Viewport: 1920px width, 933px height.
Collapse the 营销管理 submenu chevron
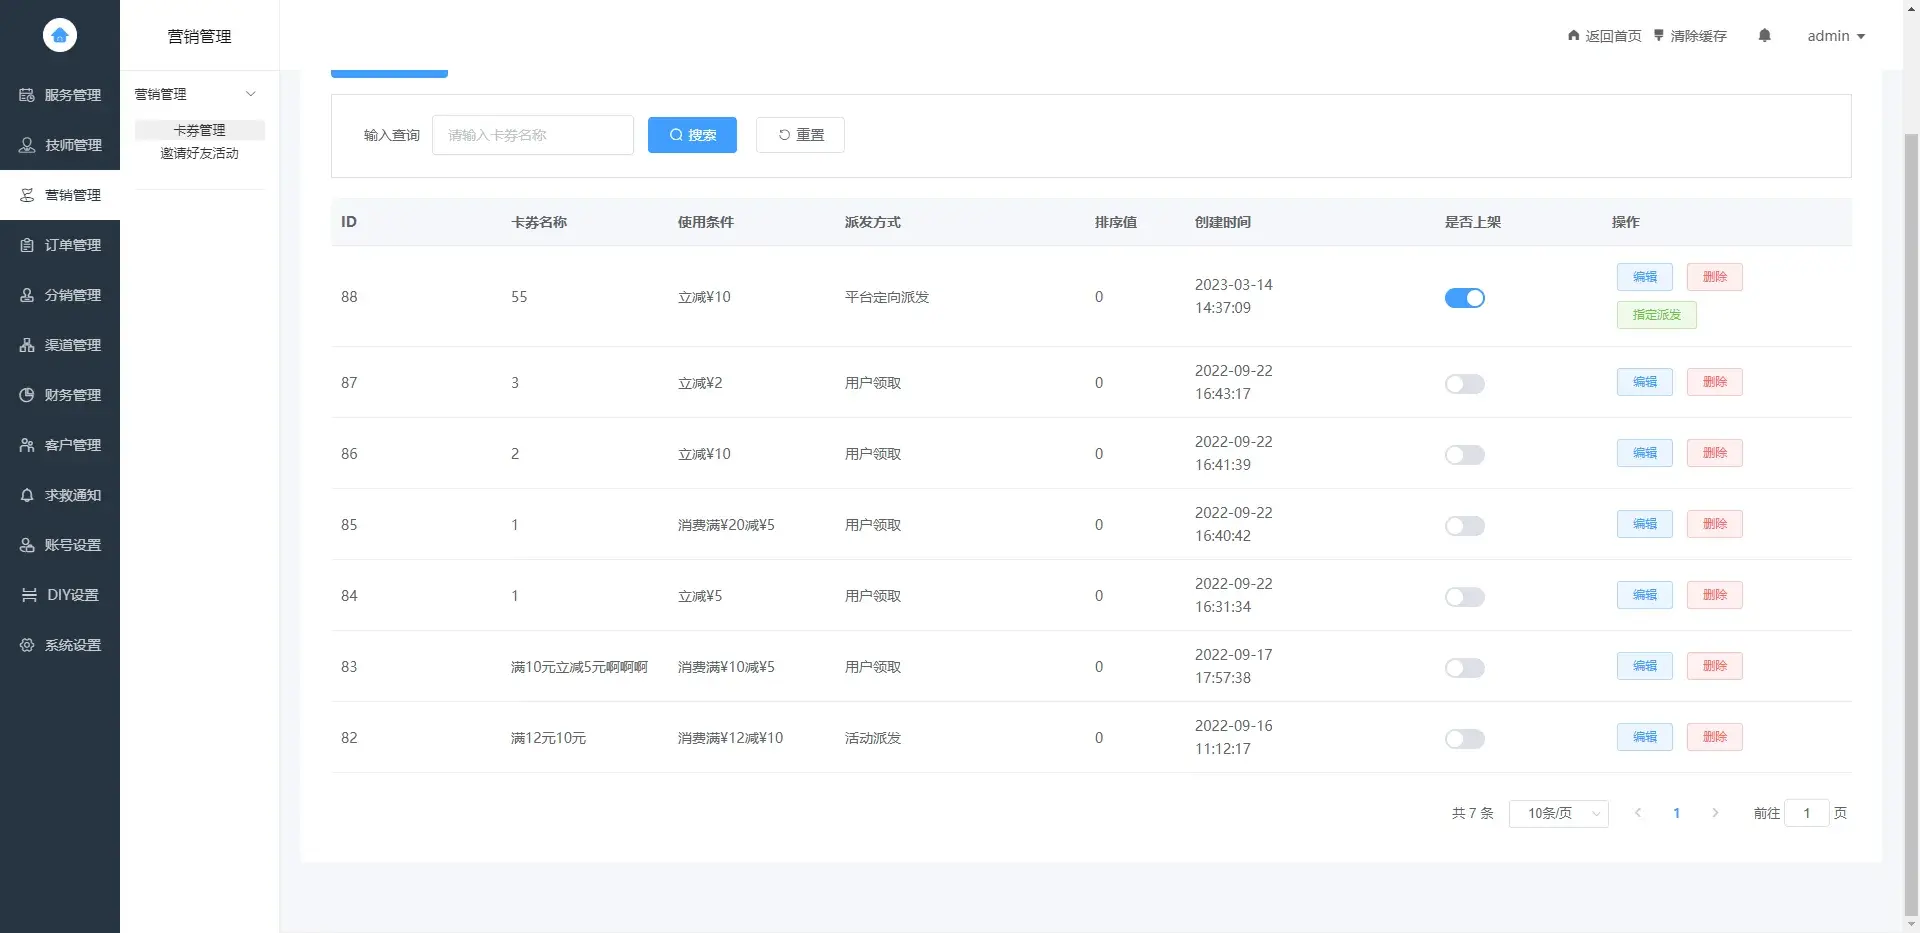(x=251, y=94)
